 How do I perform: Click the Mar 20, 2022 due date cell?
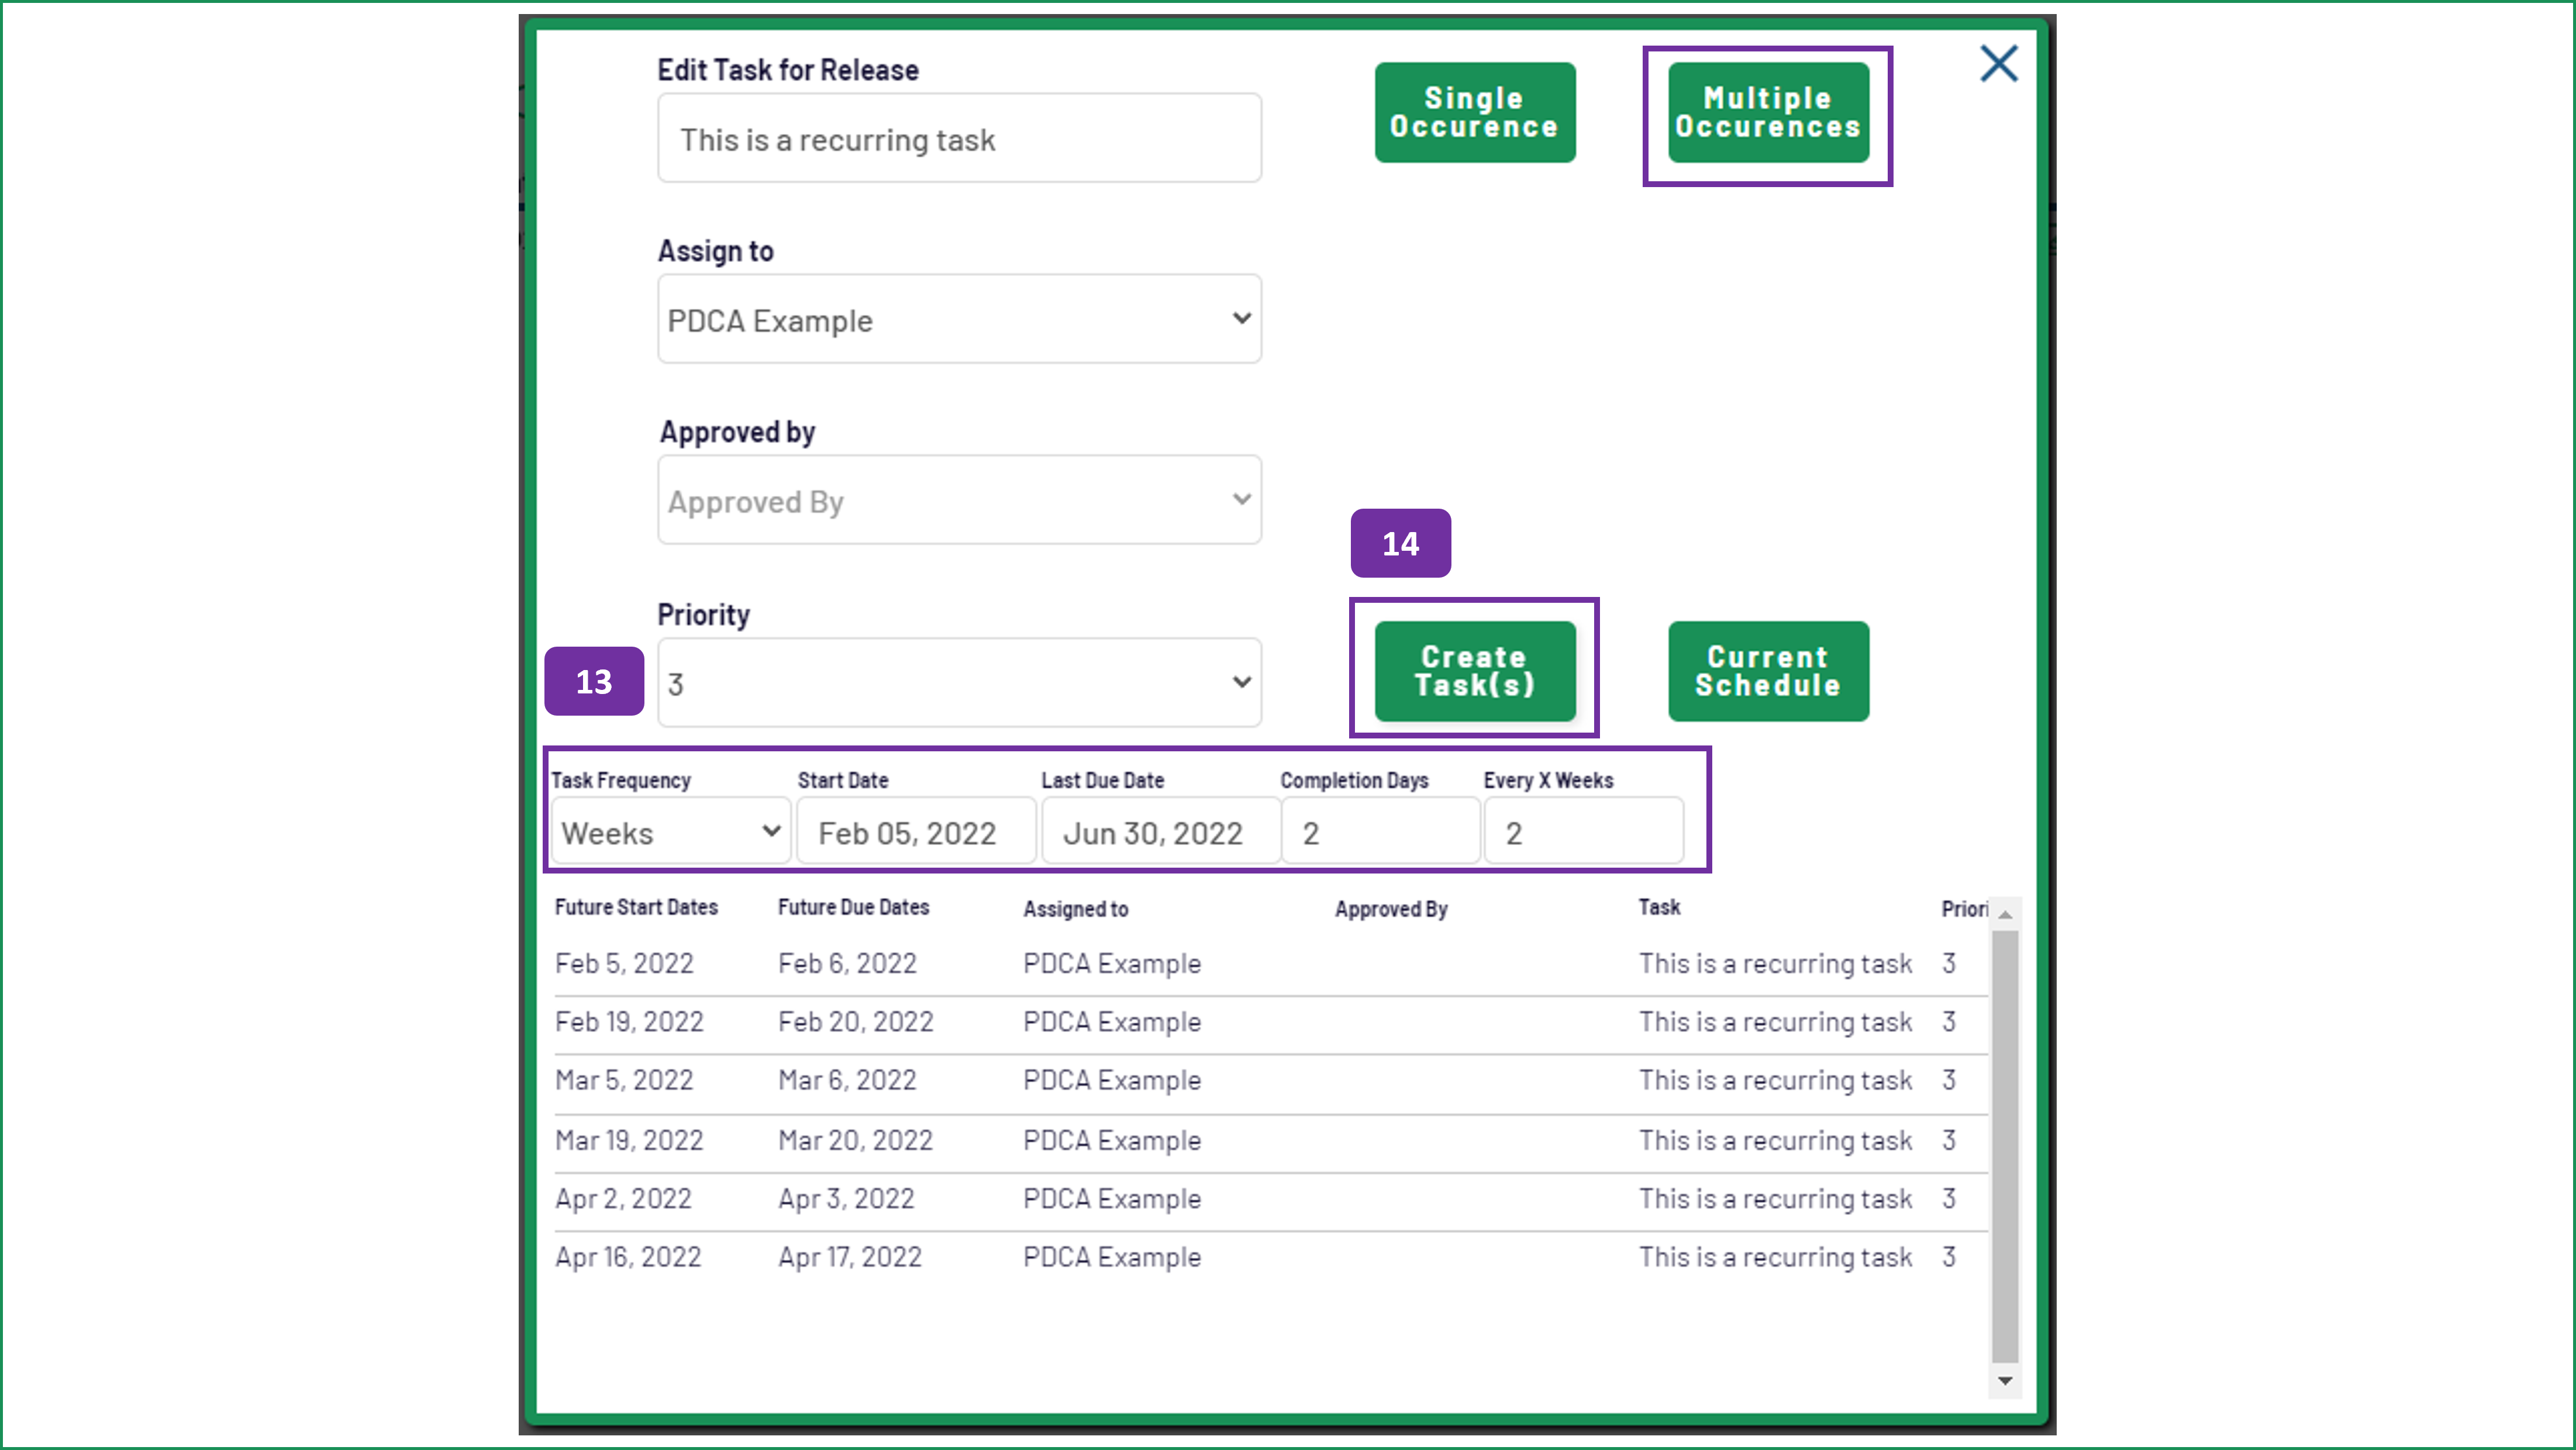tap(855, 1140)
